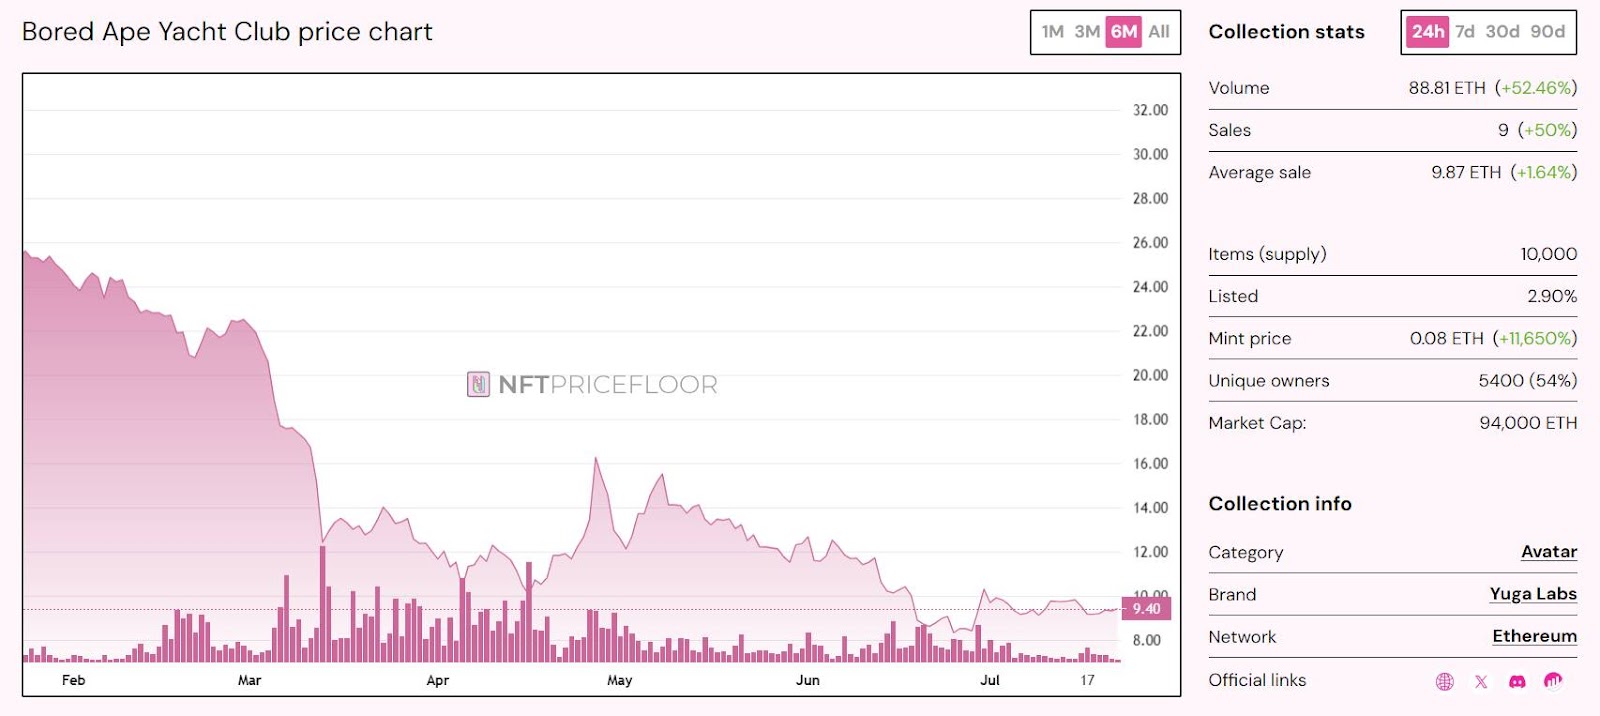This screenshot has width=1600, height=716.
Task: Click the 20.00 price axis label
Action: click(x=1150, y=375)
